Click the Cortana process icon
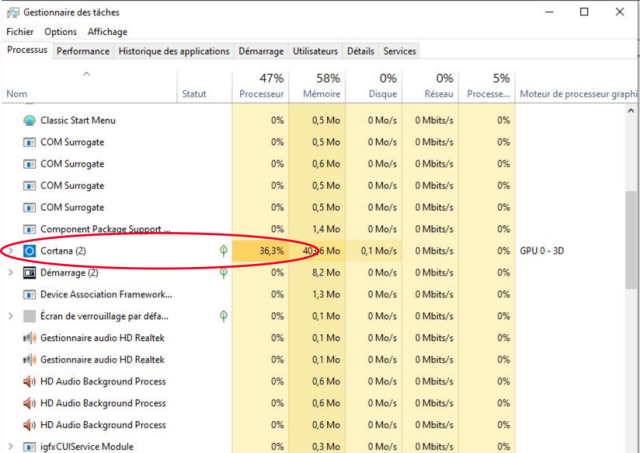This screenshot has width=640, height=453. 29,251
